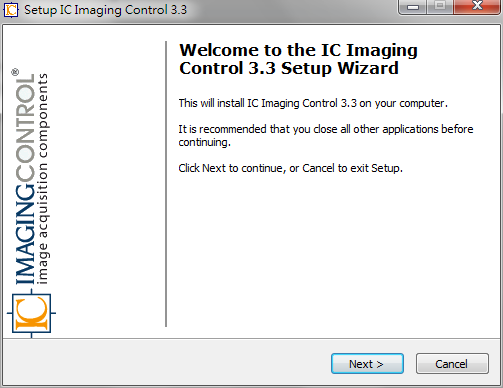This screenshot has height=388, width=503.
Task: Click the 'It is recommended' paragraph
Action: (x=325, y=135)
